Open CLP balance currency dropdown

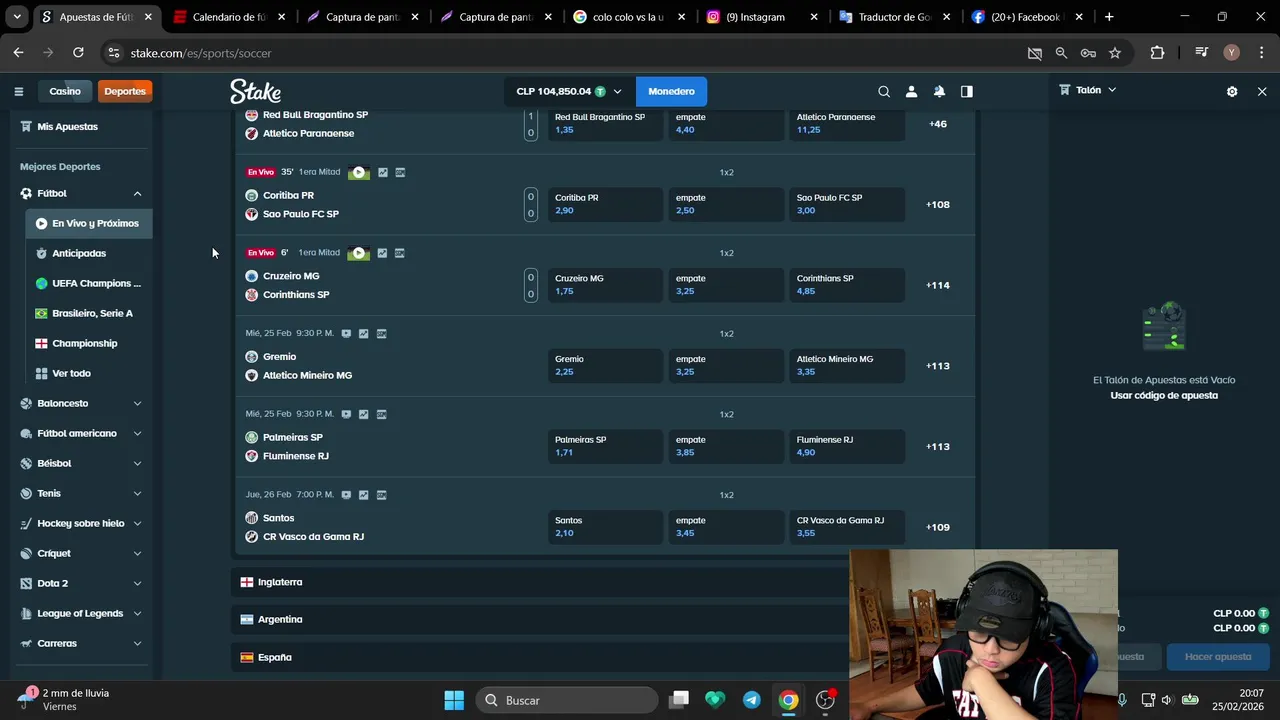[568, 91]
